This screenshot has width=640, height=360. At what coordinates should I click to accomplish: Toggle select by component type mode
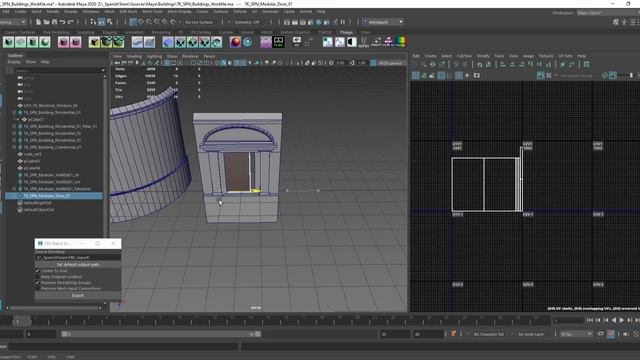(109, 22)
